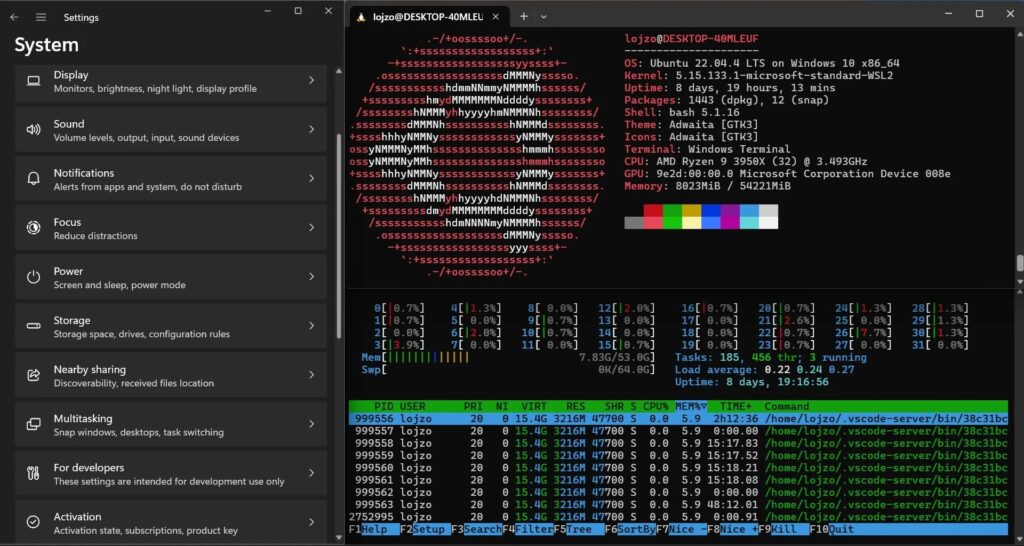Screen dimensions: 1024x546
Task: Select htop process row PID 2752995
Action: click(x=678, y=517)
